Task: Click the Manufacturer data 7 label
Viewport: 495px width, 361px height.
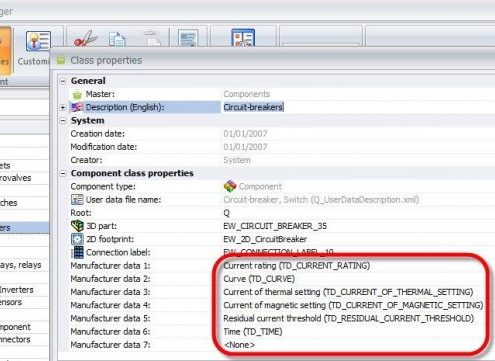Action: point(110,345)
